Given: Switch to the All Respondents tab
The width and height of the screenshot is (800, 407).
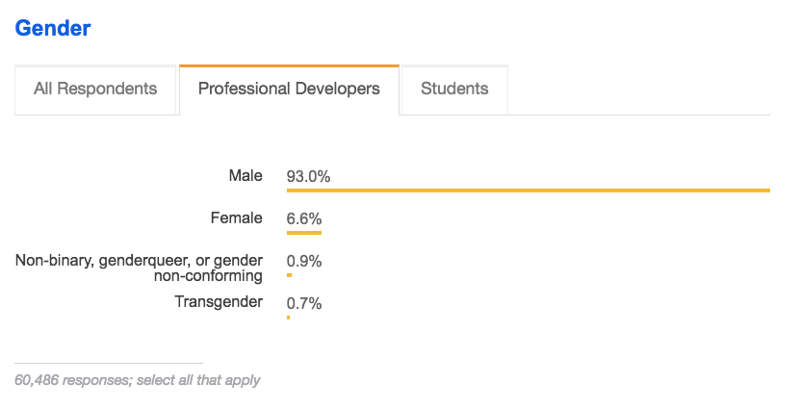Looking at the screenshot, I should coord(95,89).
